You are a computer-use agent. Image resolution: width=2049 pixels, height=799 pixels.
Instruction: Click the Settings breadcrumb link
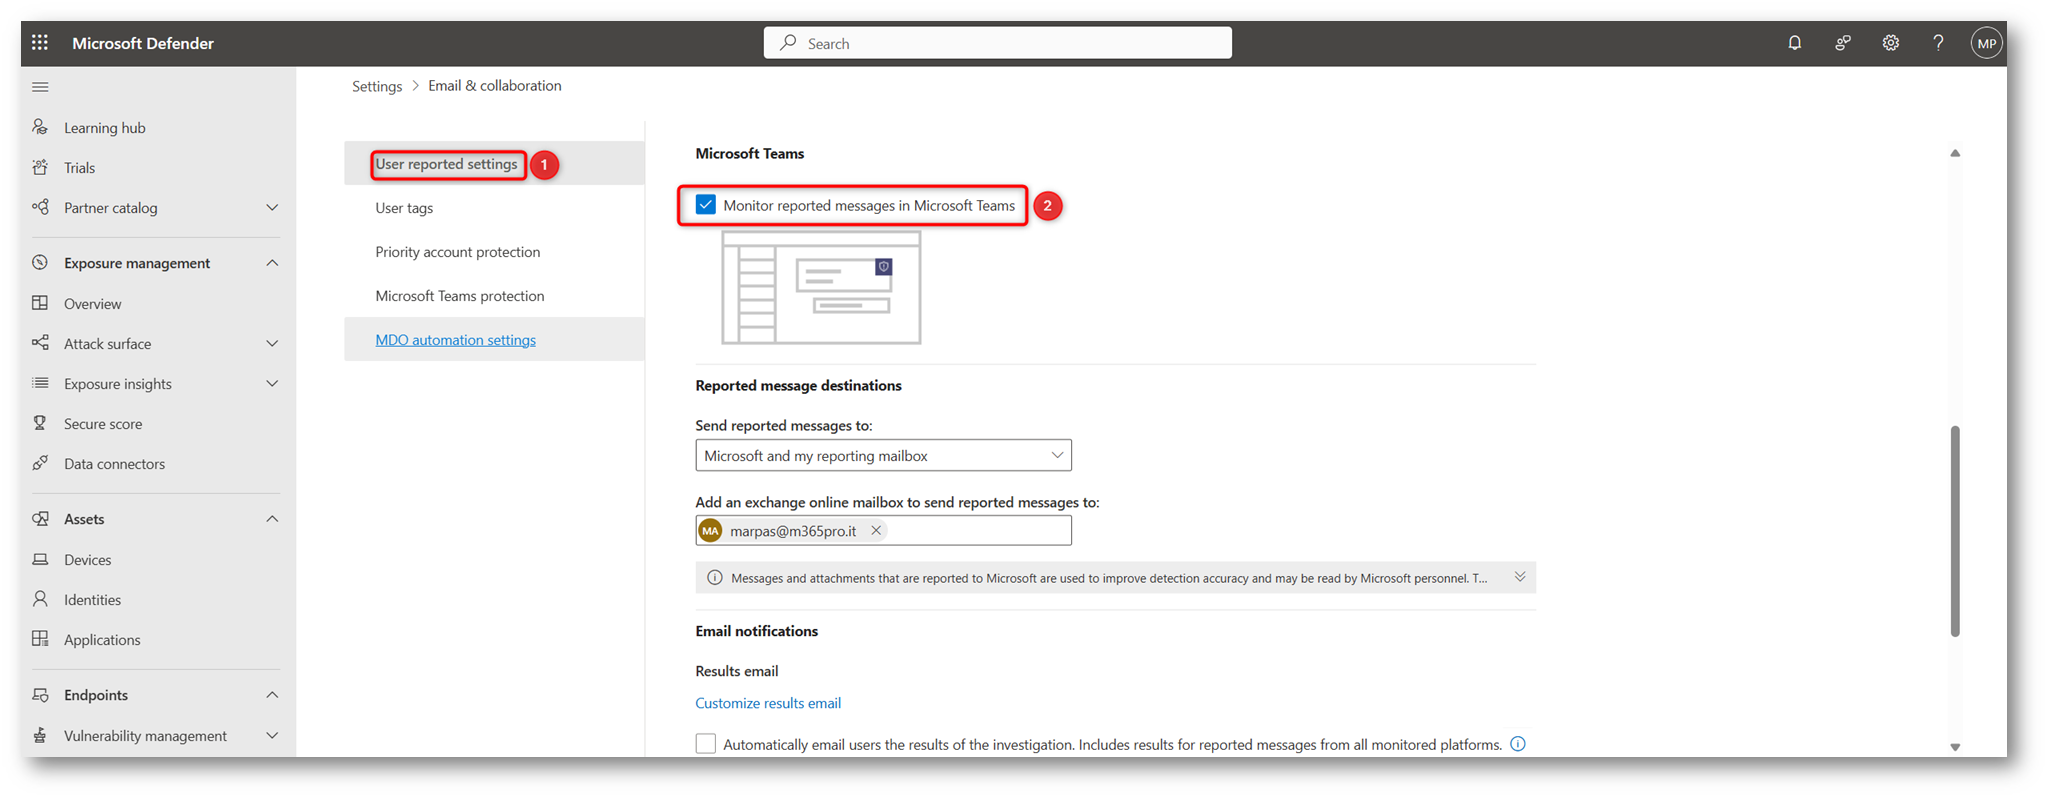377,86
